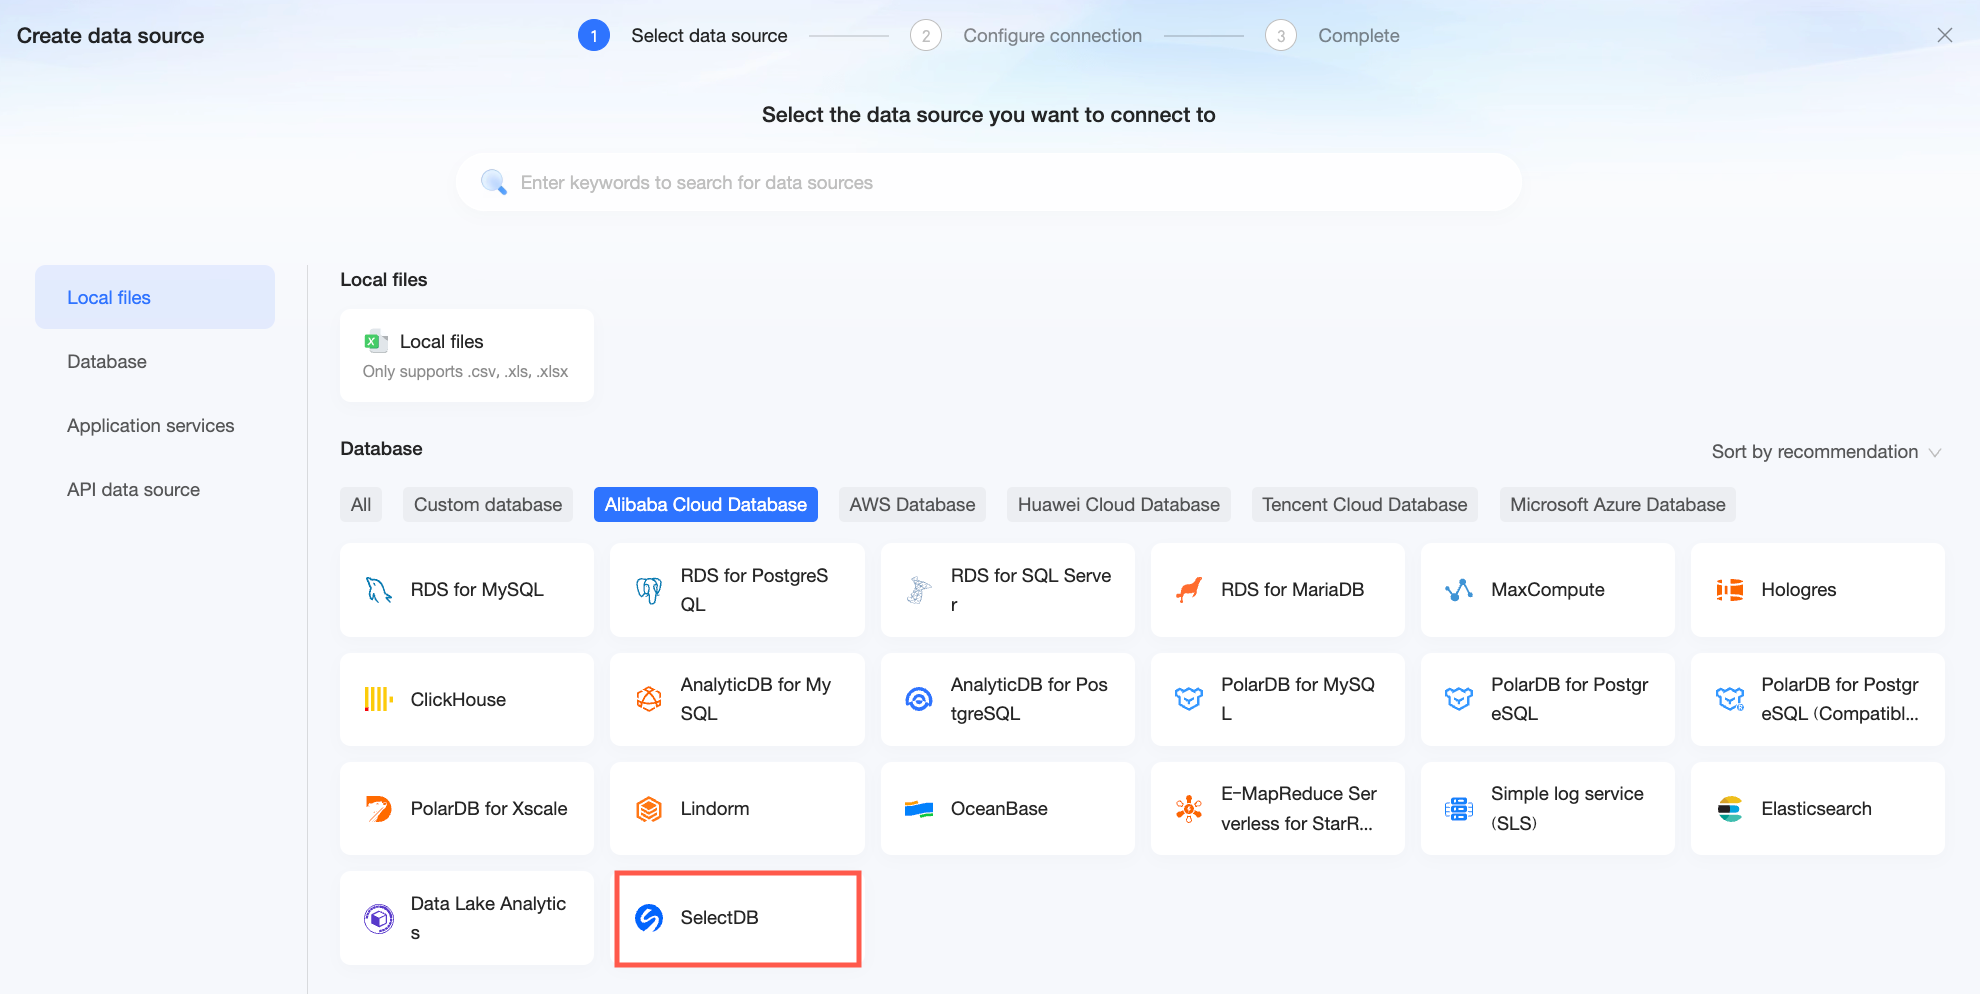Image resolution: width=1980 pixels, height=994 pixels.
Task: Click the 'Create data source' title
Action: coord(111,36)
